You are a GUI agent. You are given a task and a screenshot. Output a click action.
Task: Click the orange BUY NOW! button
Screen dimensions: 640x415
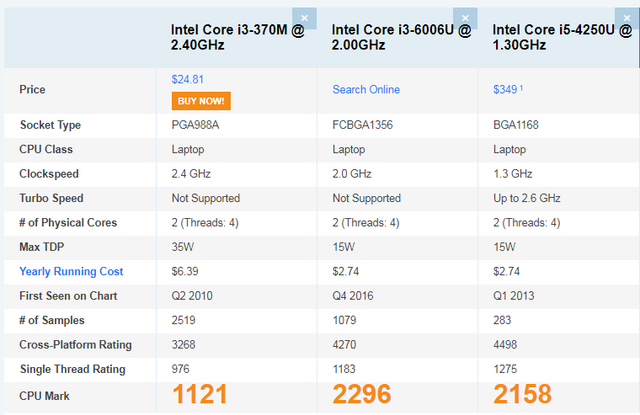point(201,101)
